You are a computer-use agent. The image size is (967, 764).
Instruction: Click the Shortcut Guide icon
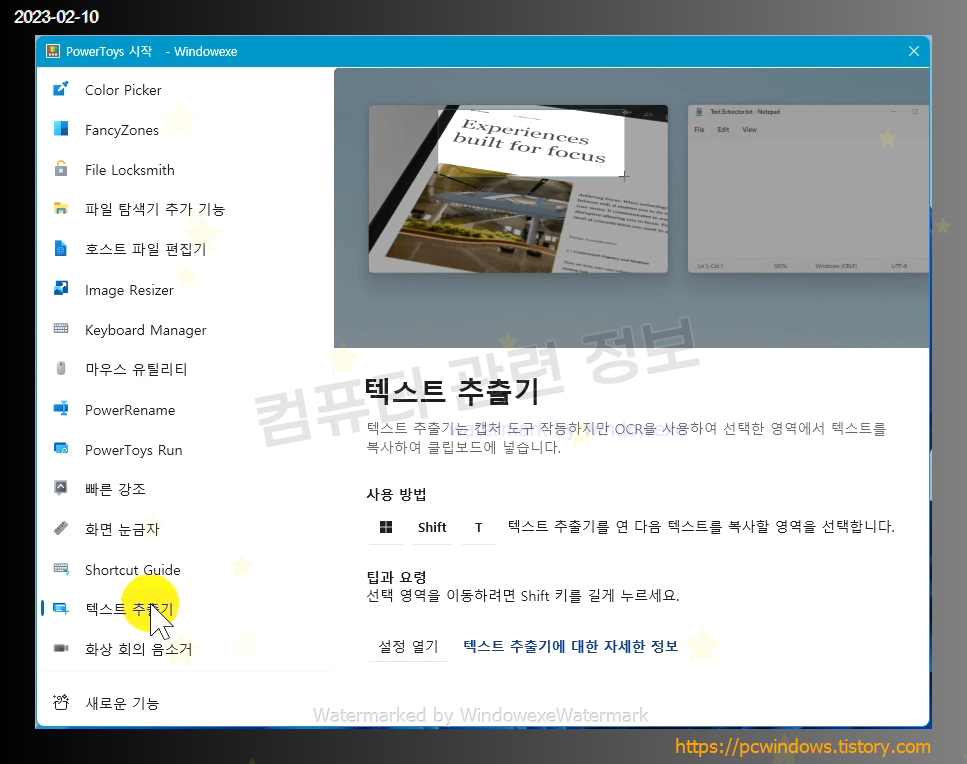click(60, 569)
